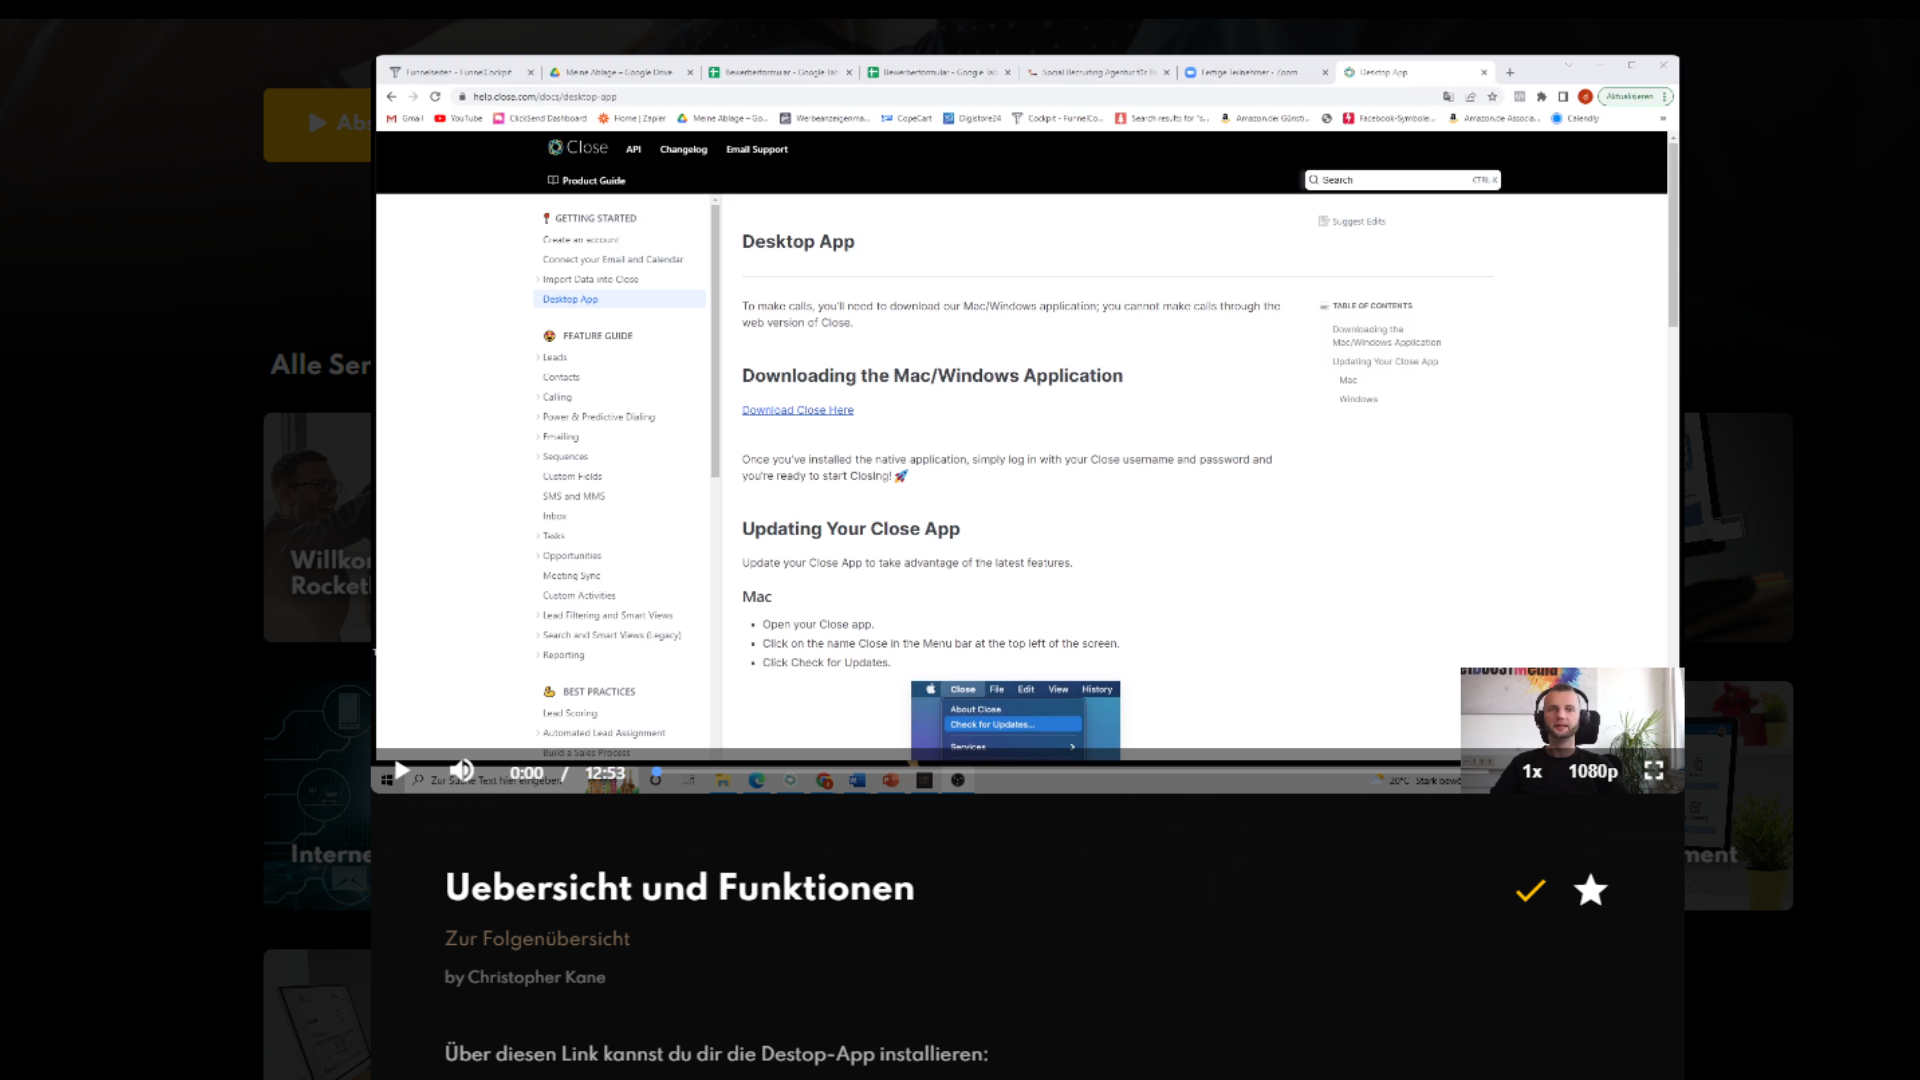Expand the Emailing sidebar section
Viewport: 1920px width, 1080px height.
[560, 436]
